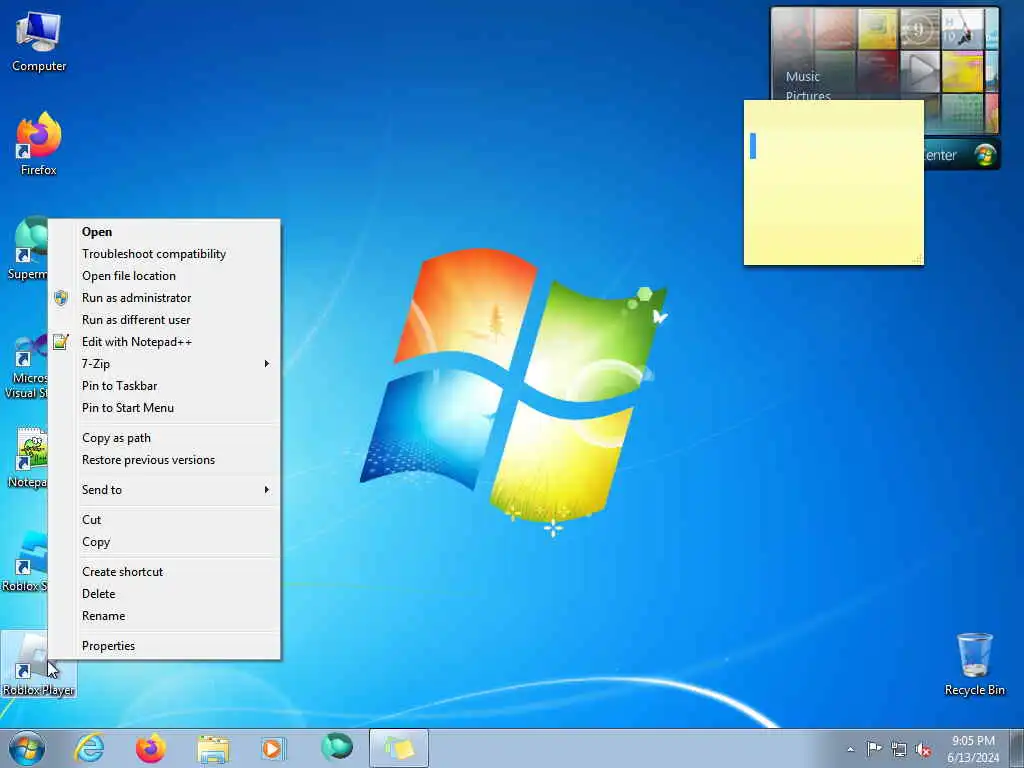Image resolution: width=1024 pixels, height=768 pixels.
Task: Switch to Sticky Notes taskbar button
Action: 399,748
